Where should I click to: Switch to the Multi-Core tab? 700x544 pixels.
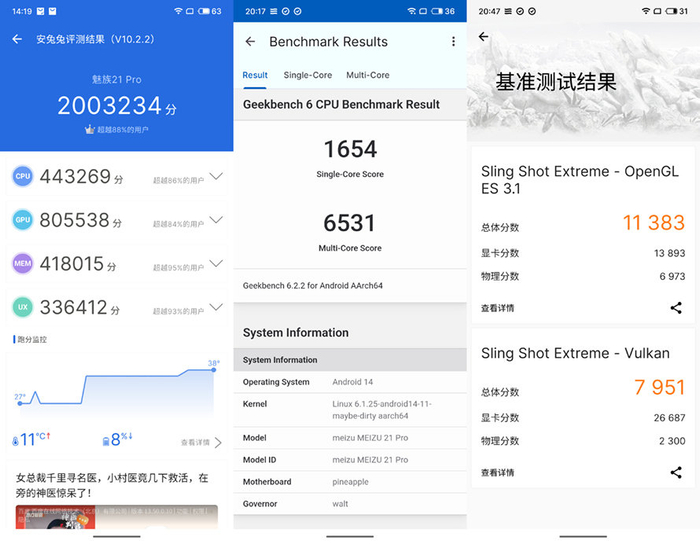coord(368,75)
